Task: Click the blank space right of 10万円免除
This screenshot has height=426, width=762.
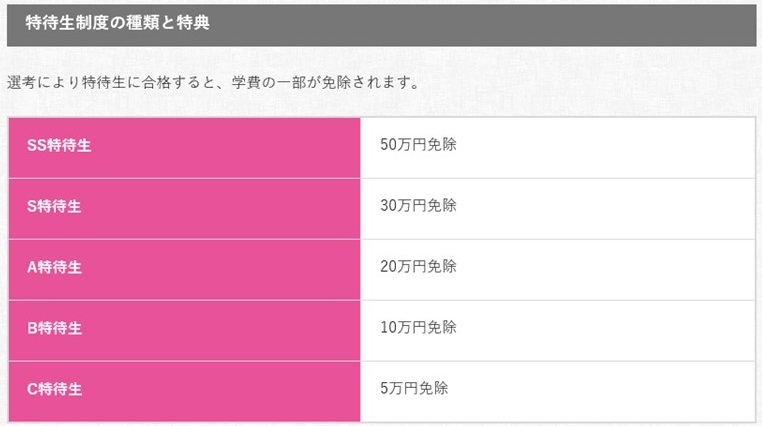Action: tap(605, 331)
